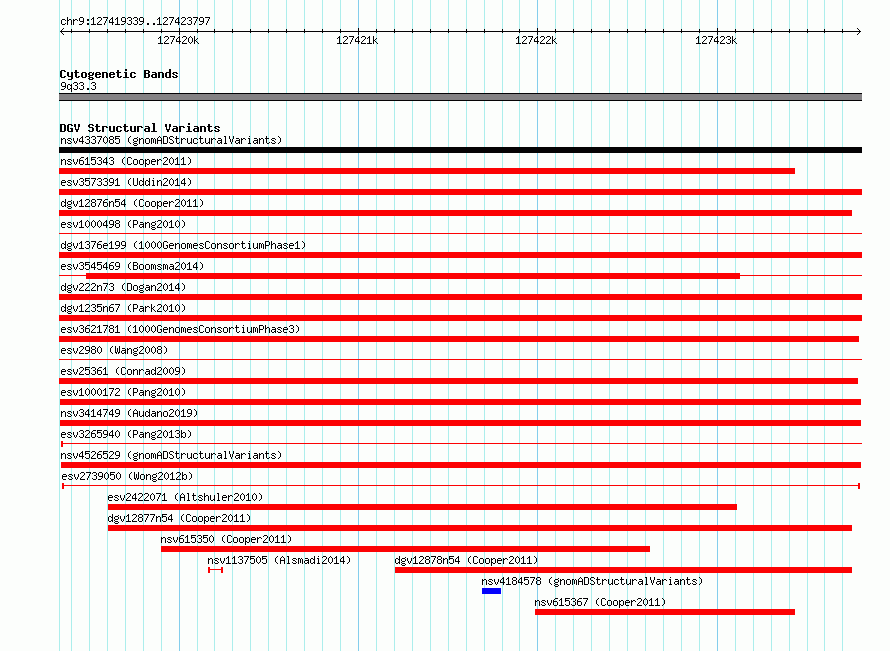Click the red bar under esv25361

point(459,381)
